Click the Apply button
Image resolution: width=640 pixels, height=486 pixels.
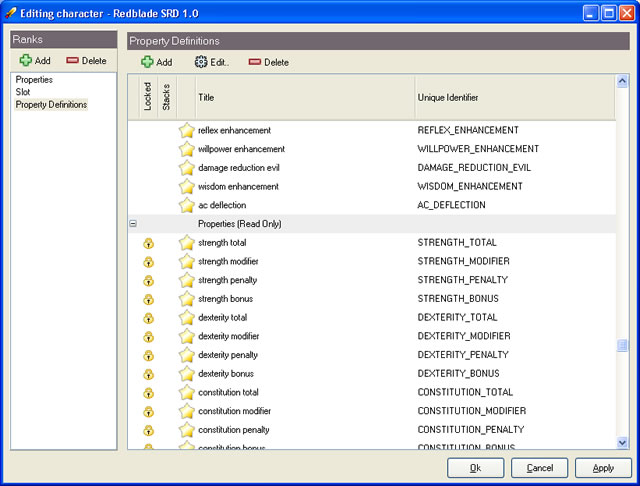tap(603, 468)
